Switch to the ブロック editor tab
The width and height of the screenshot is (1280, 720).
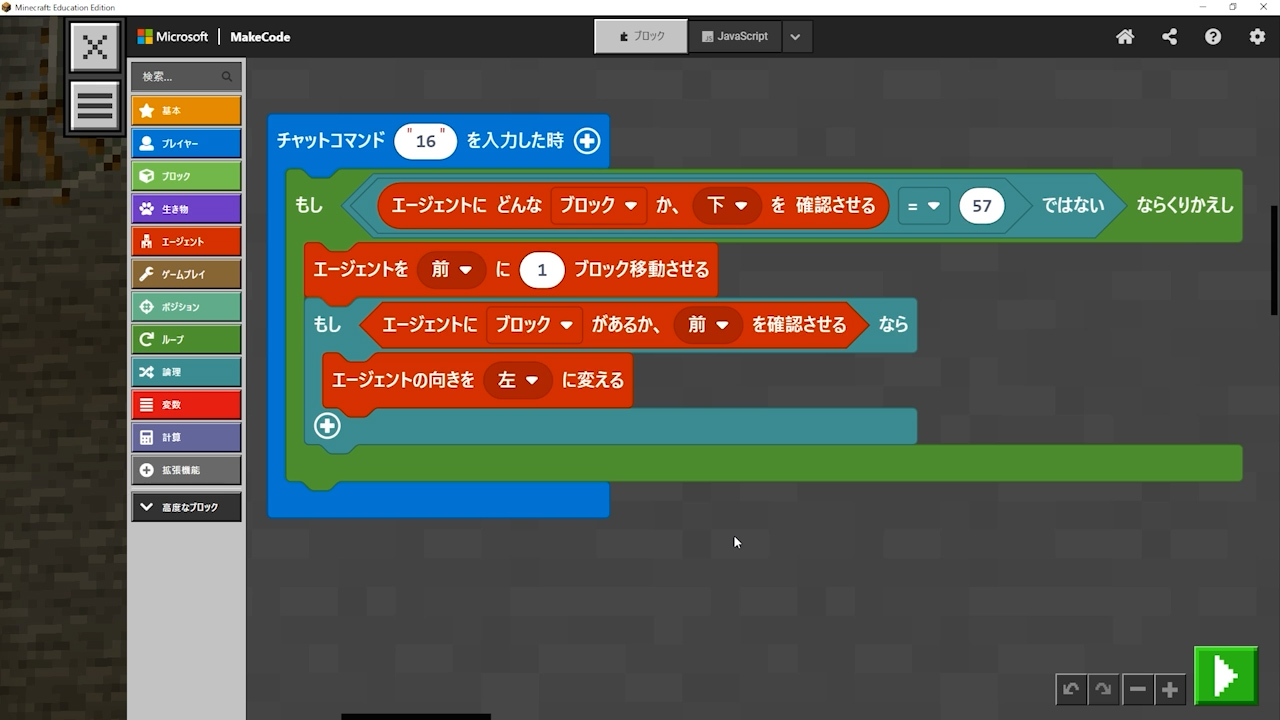pos(641,36)
